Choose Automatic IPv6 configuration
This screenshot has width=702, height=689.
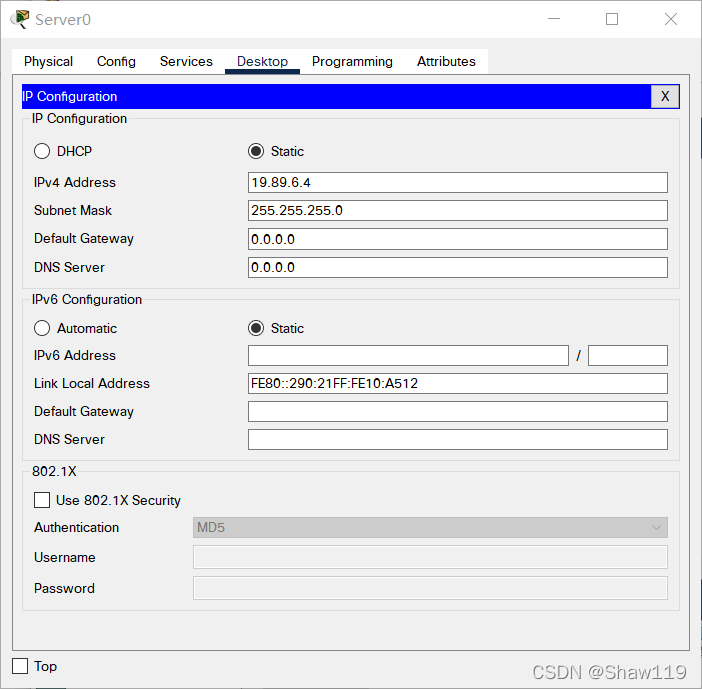point(42,328)
